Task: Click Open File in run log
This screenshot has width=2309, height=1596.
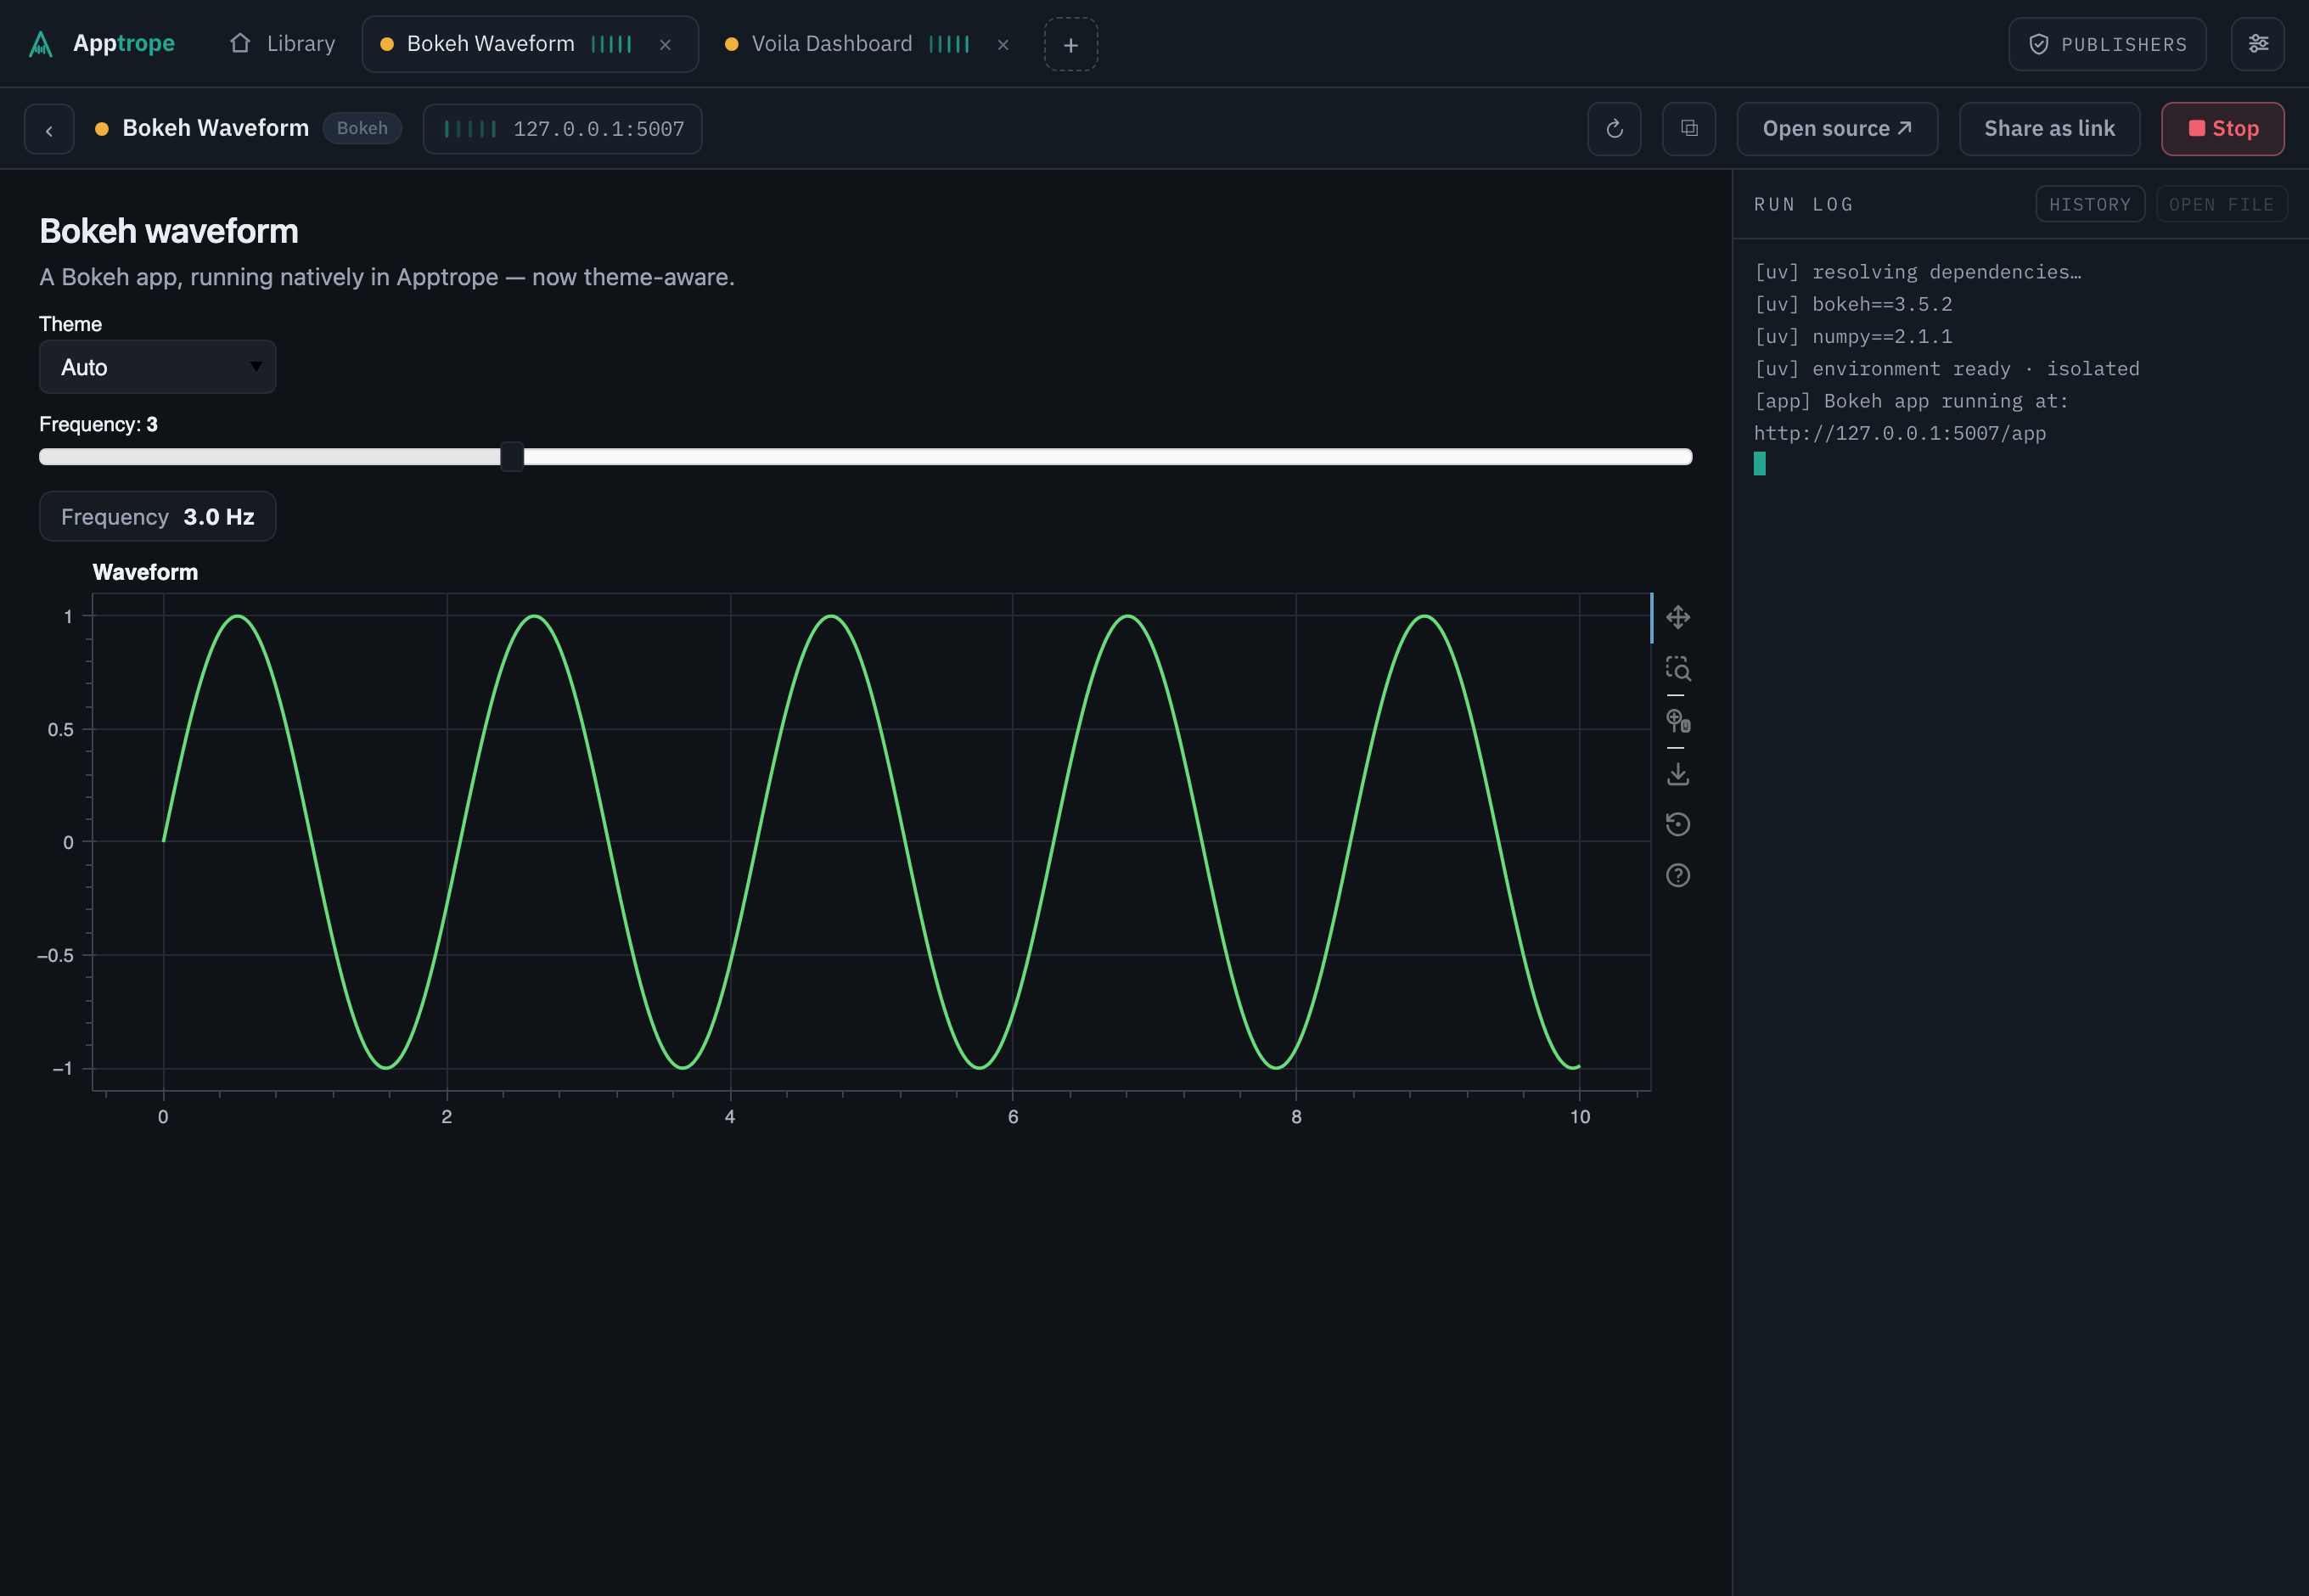Action: click(2221, 204)
